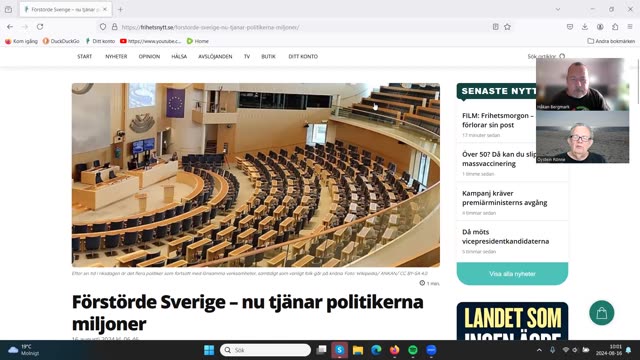Open File Explorer from the taskbar
This screenshot has height=360, width=640.
(358, 350)
